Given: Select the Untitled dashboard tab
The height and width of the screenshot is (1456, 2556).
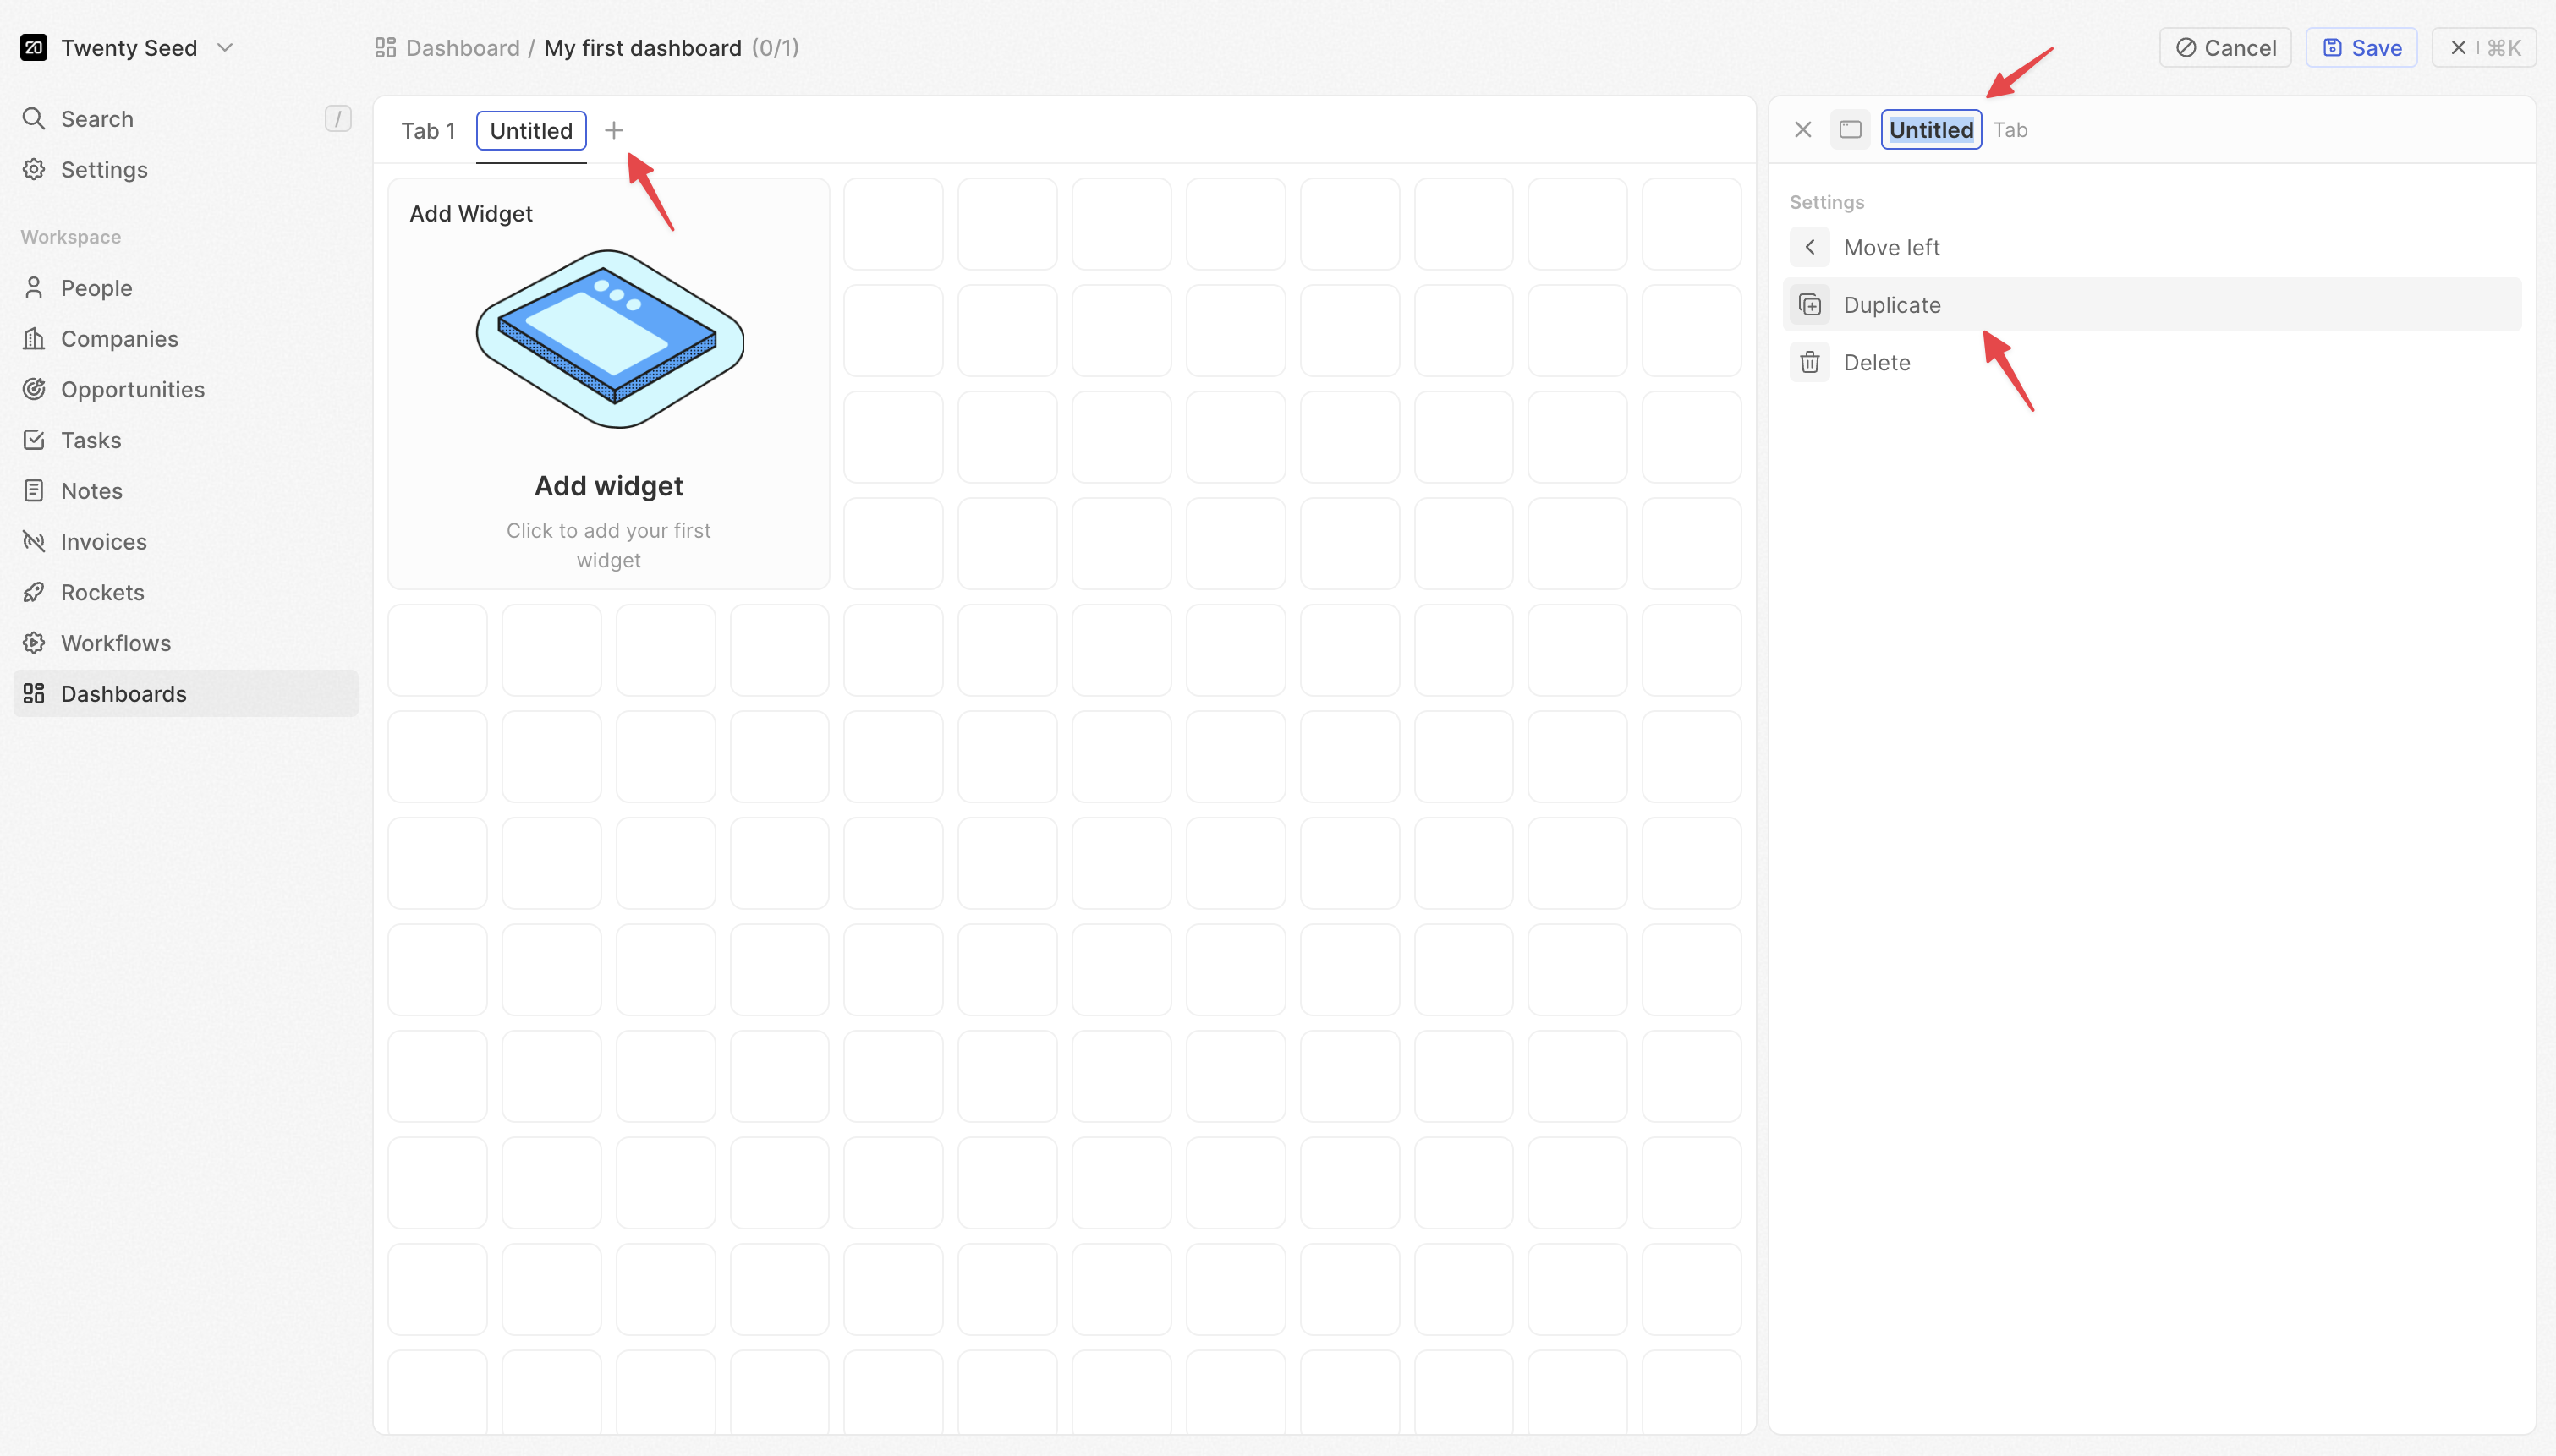Looking at the screenshot, I should pyautogui.click(x=531, y=131).
